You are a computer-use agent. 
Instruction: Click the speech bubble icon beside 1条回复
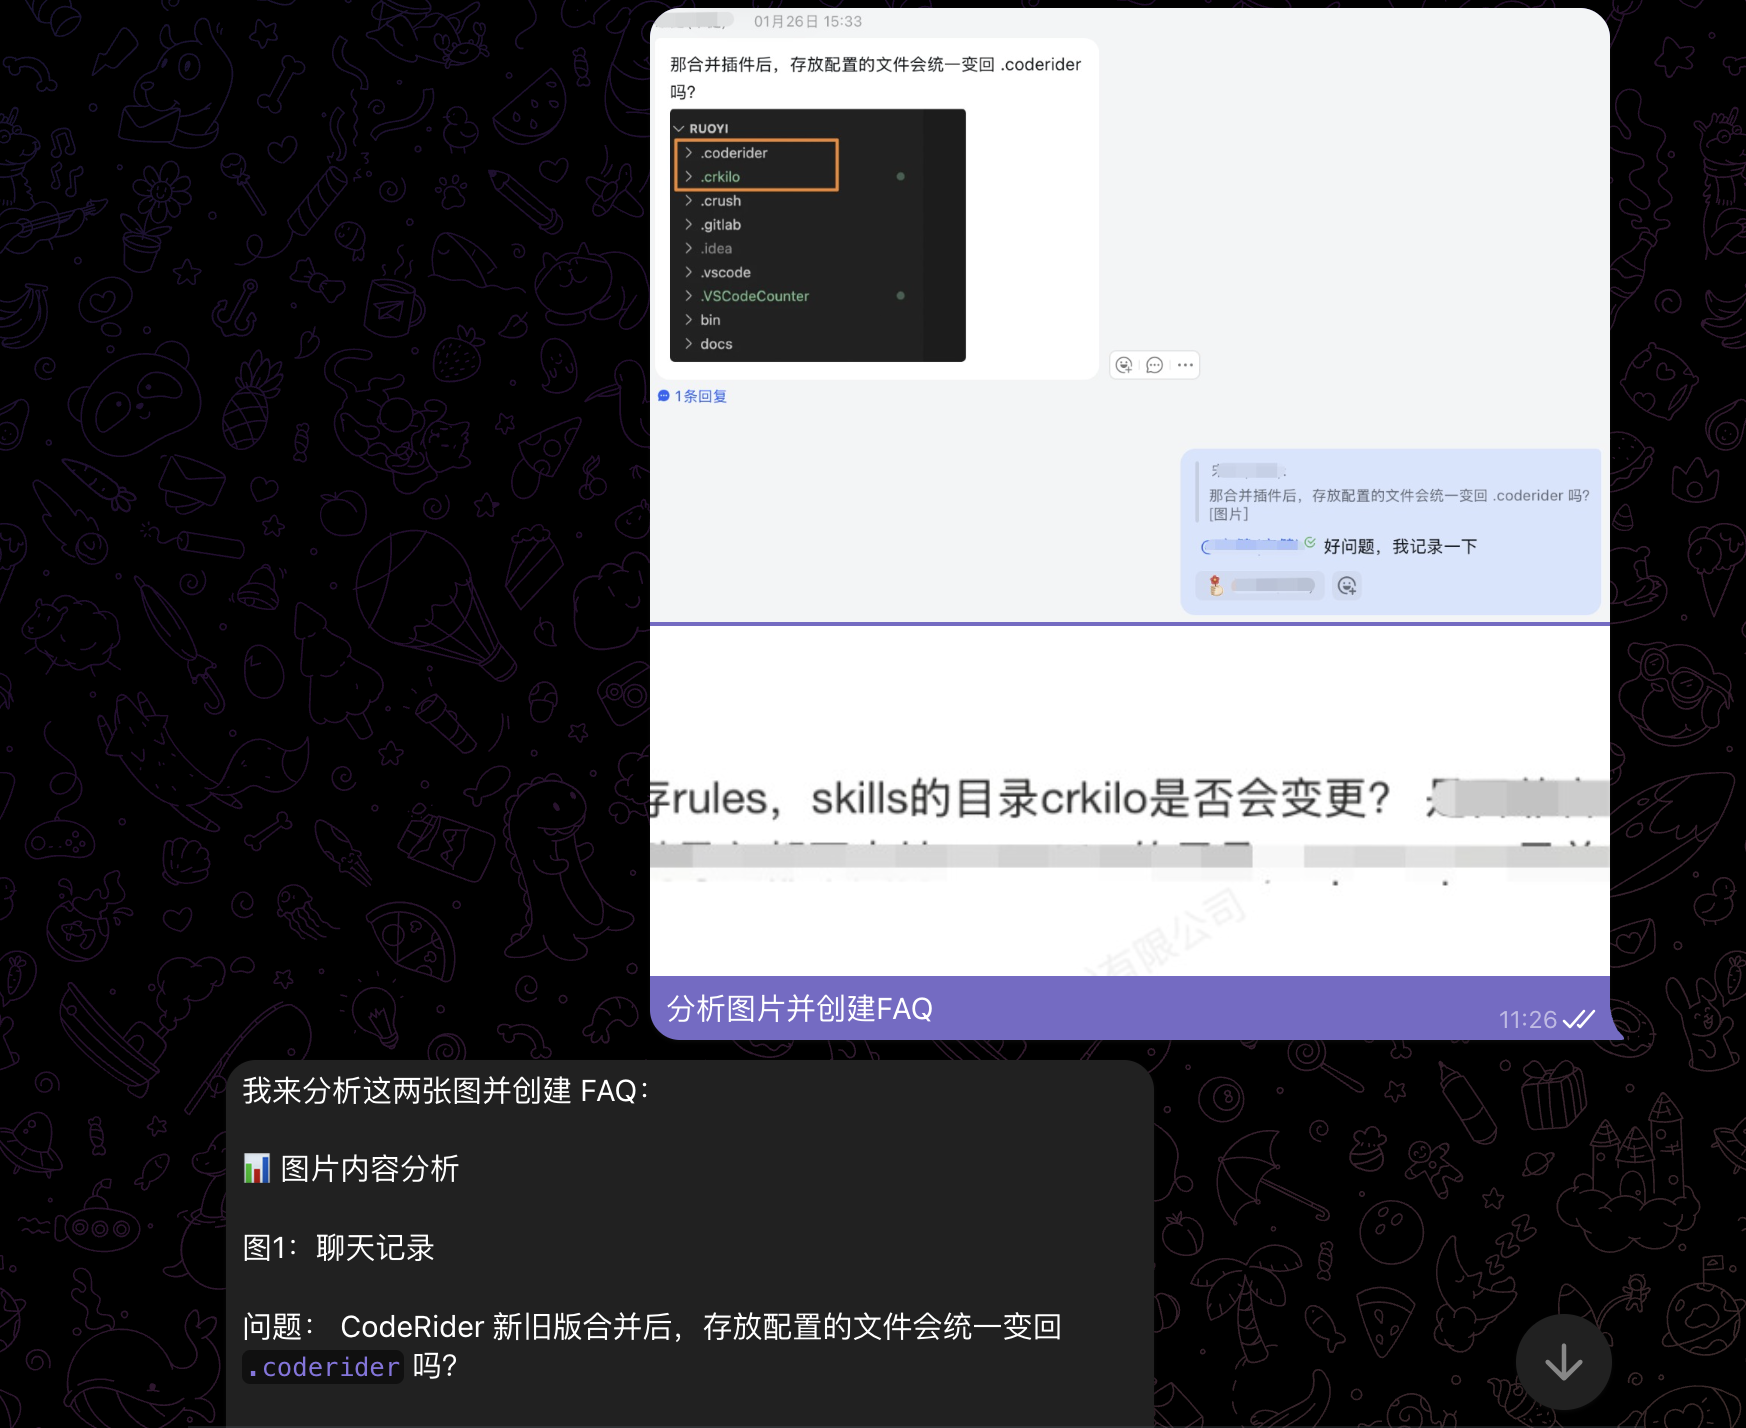click(664, 396)
